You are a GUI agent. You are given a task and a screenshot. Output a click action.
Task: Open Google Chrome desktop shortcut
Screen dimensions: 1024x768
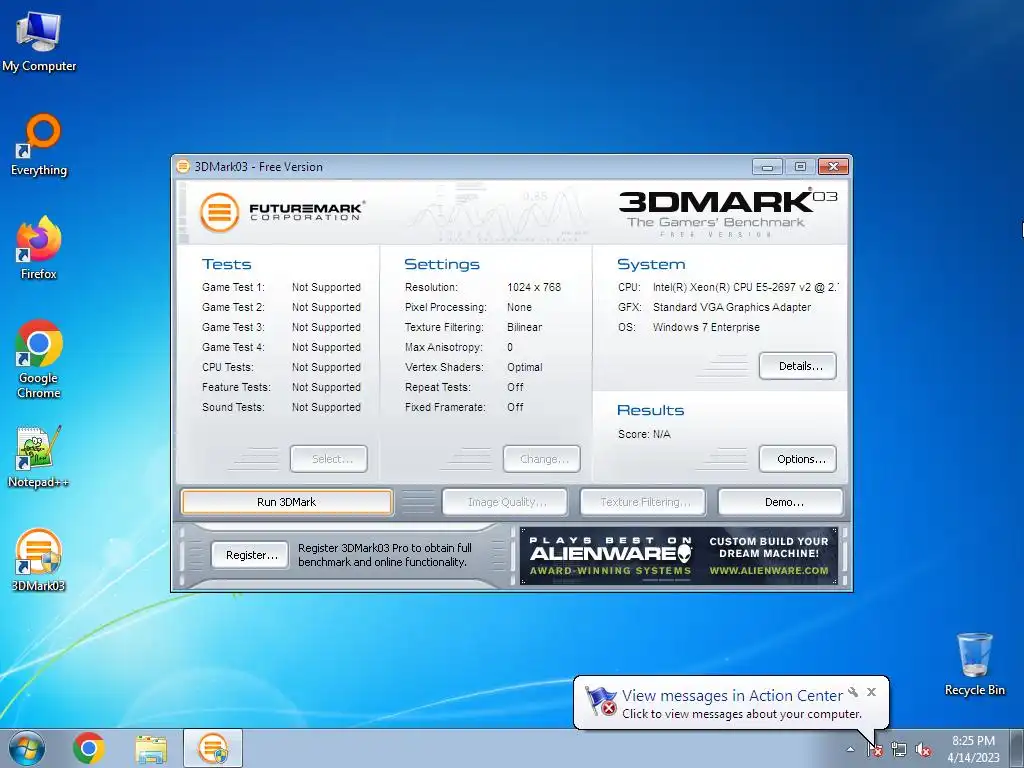point(39,359)
